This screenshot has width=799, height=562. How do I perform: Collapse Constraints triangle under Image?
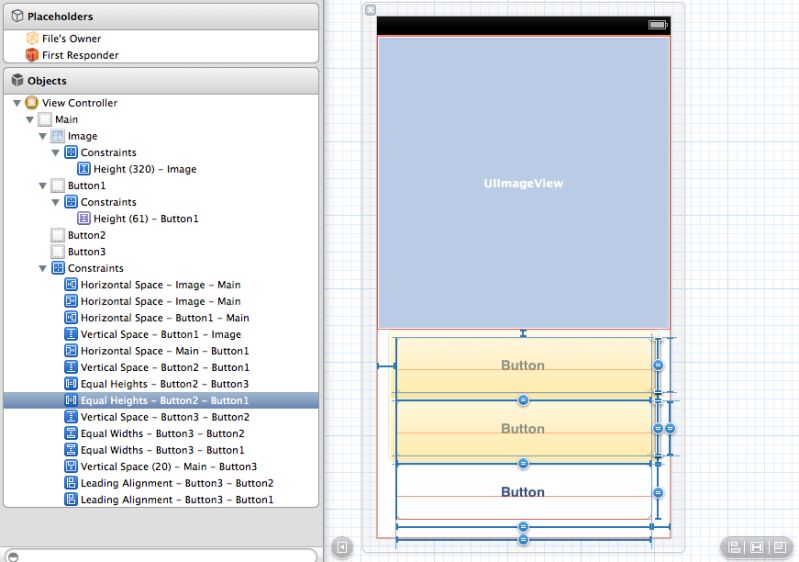(56, 152)
